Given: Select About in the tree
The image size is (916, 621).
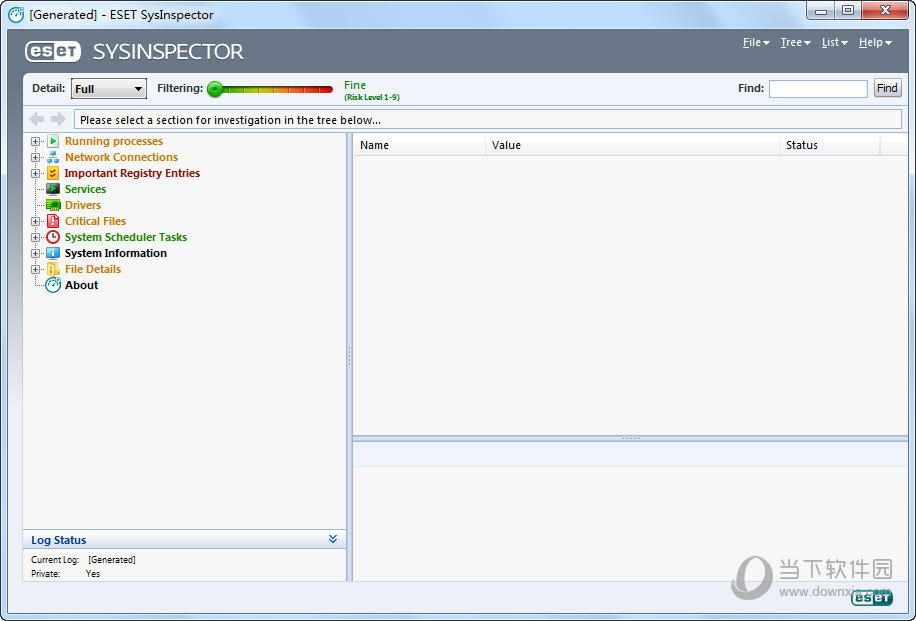Looking at the screenshot, I should (x=82, y=285).
